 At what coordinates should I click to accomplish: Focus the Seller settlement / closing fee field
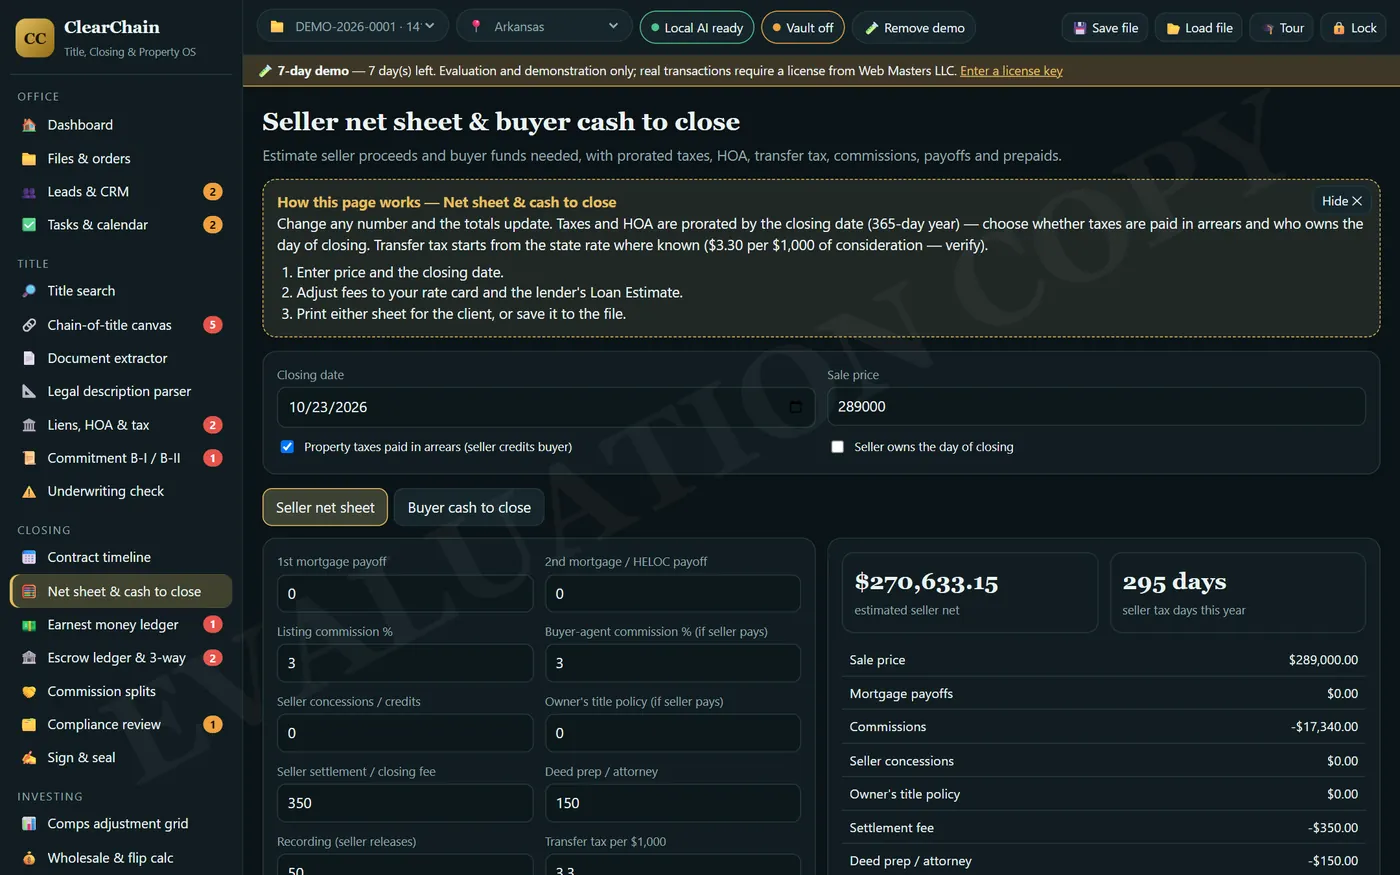click(x=405, y=803)
